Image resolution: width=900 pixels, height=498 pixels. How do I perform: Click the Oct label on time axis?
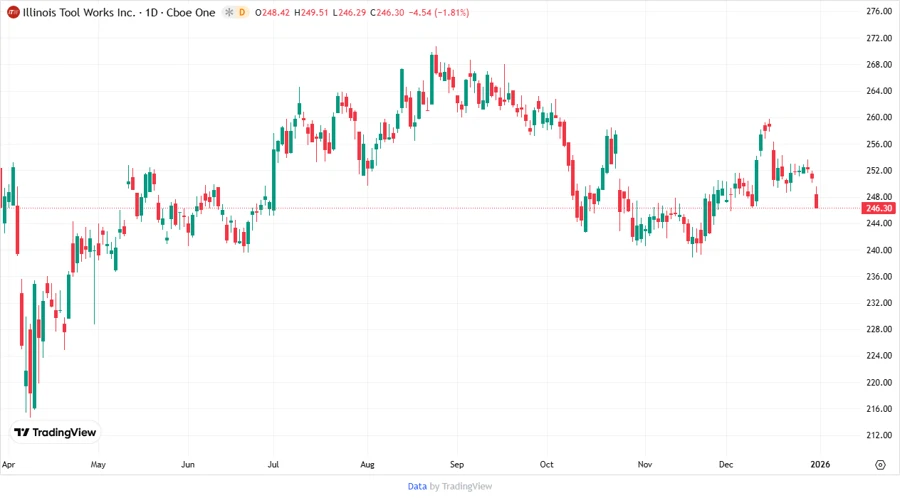[546, 465]
